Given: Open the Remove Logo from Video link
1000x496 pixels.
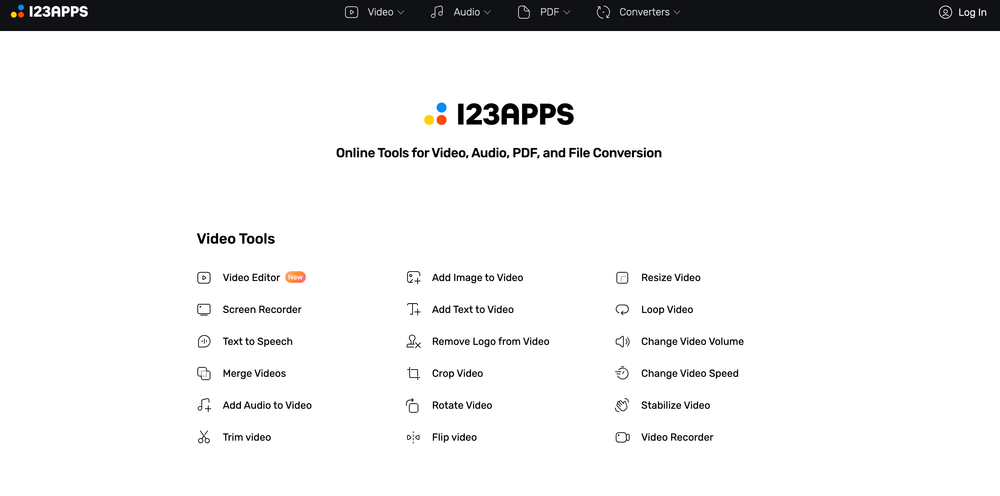Looking at the screenshot, I should (490, 342).
